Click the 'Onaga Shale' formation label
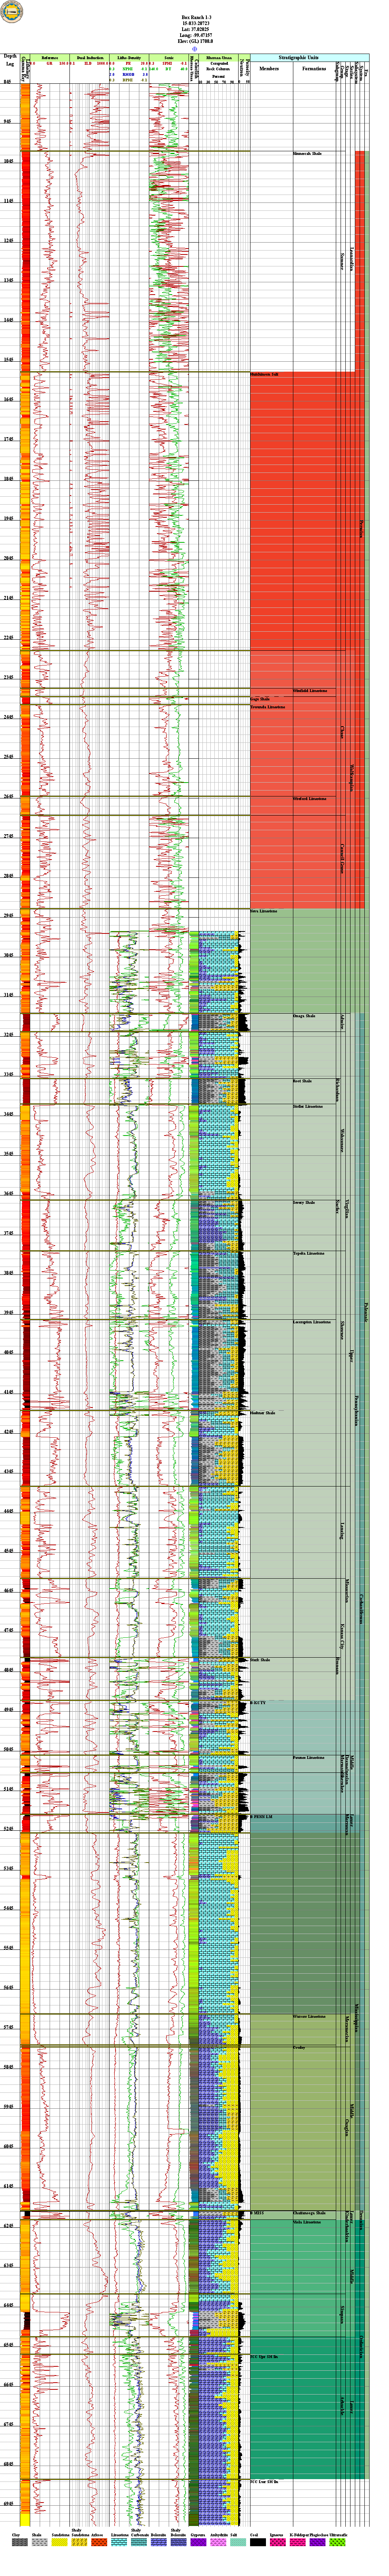The height and width of the screenshot is (2576, 389). pyautogui.click(x=305, y=1017)
